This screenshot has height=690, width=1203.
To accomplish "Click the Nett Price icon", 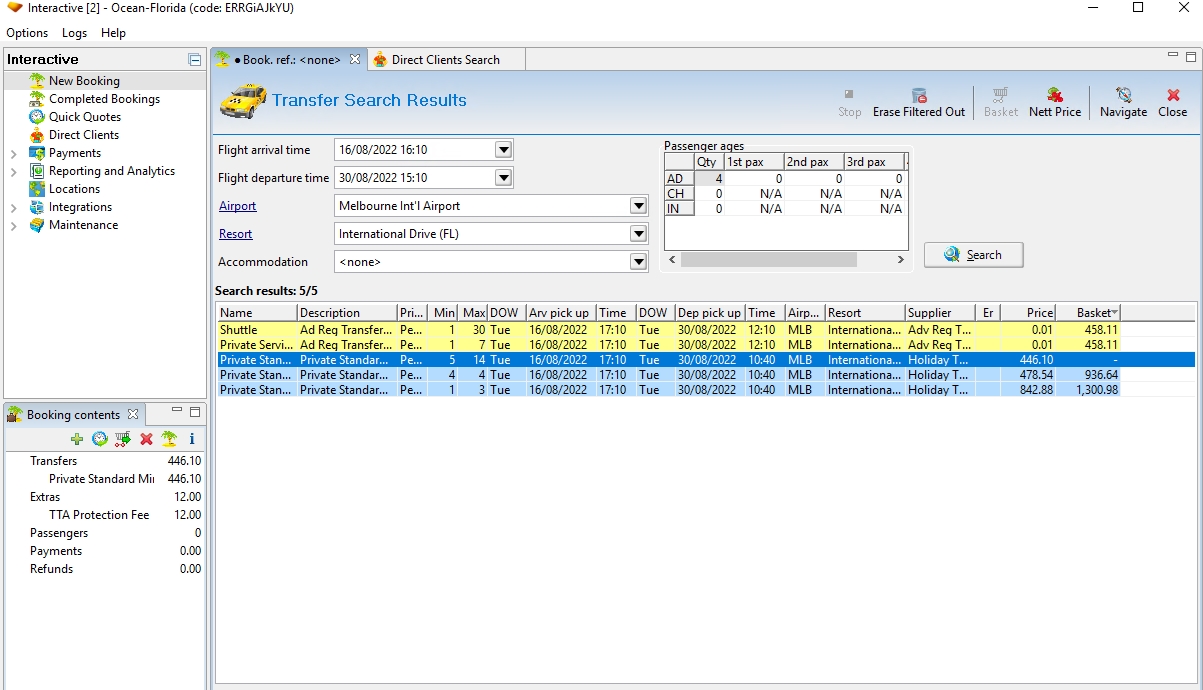I will [x=1055, y=96].
